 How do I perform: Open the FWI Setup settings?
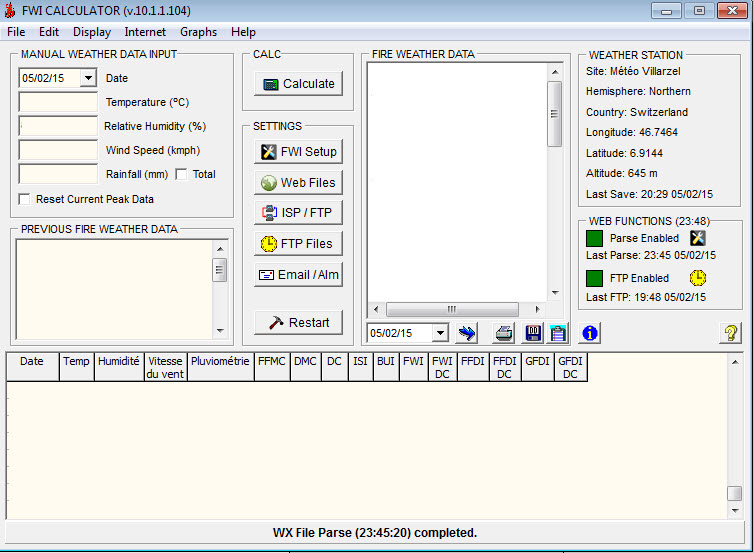point(298,152)
